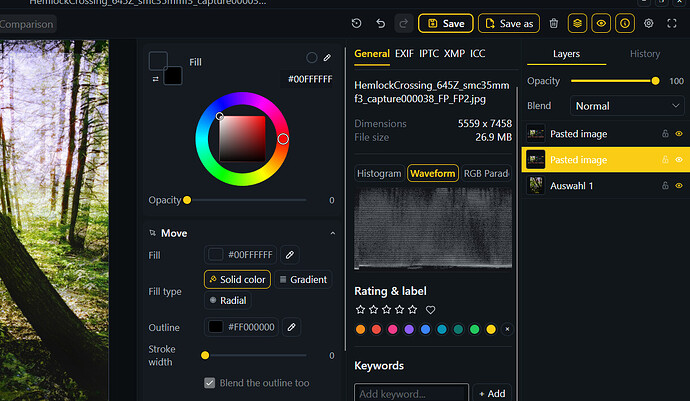Image resolution: width=690 pixels, height=401 pixels.
Task: Toggle the layers panel stack icon
Action: 577,23
